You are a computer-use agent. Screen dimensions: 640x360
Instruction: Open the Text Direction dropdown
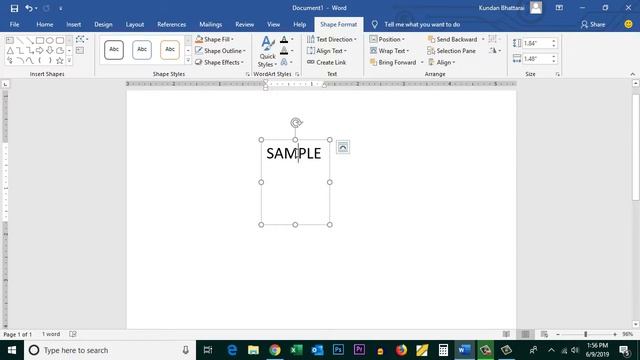[332, 39]
